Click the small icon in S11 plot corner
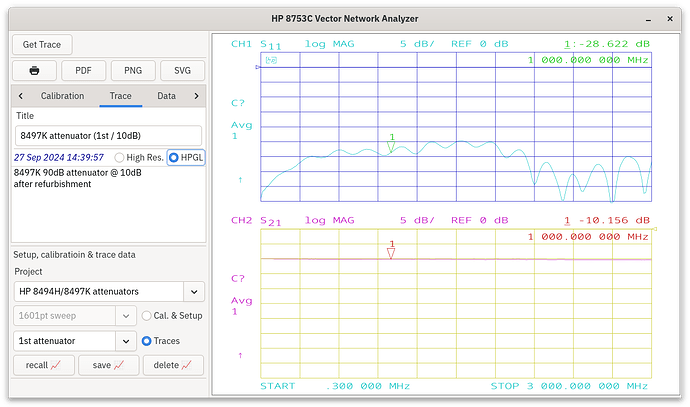The height and width of the screenshot is (407, 690). [x=271, y=60]
